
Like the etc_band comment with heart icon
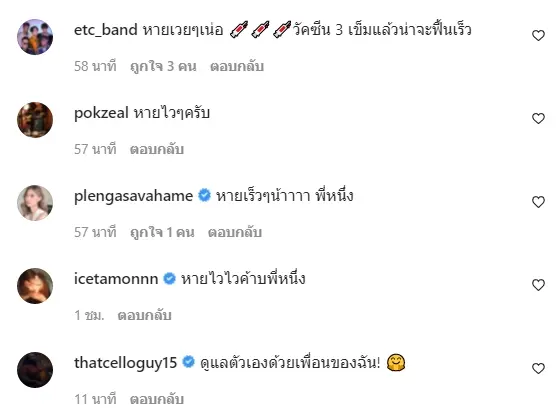pyautogui.click(x=538, y=35)
